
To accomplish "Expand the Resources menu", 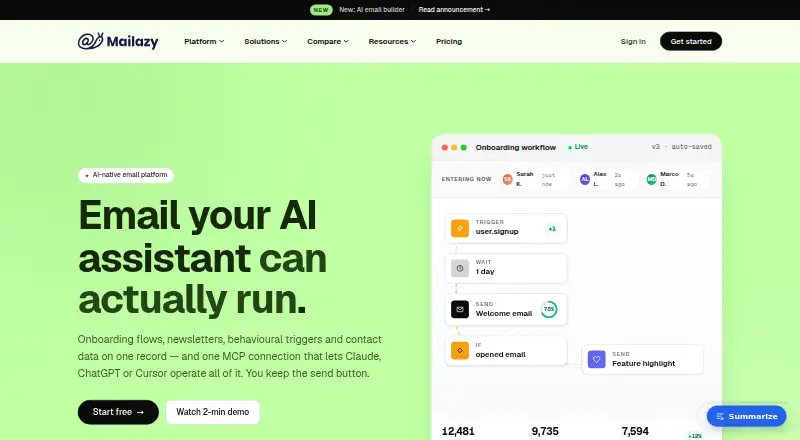I will tap(392, 41).
